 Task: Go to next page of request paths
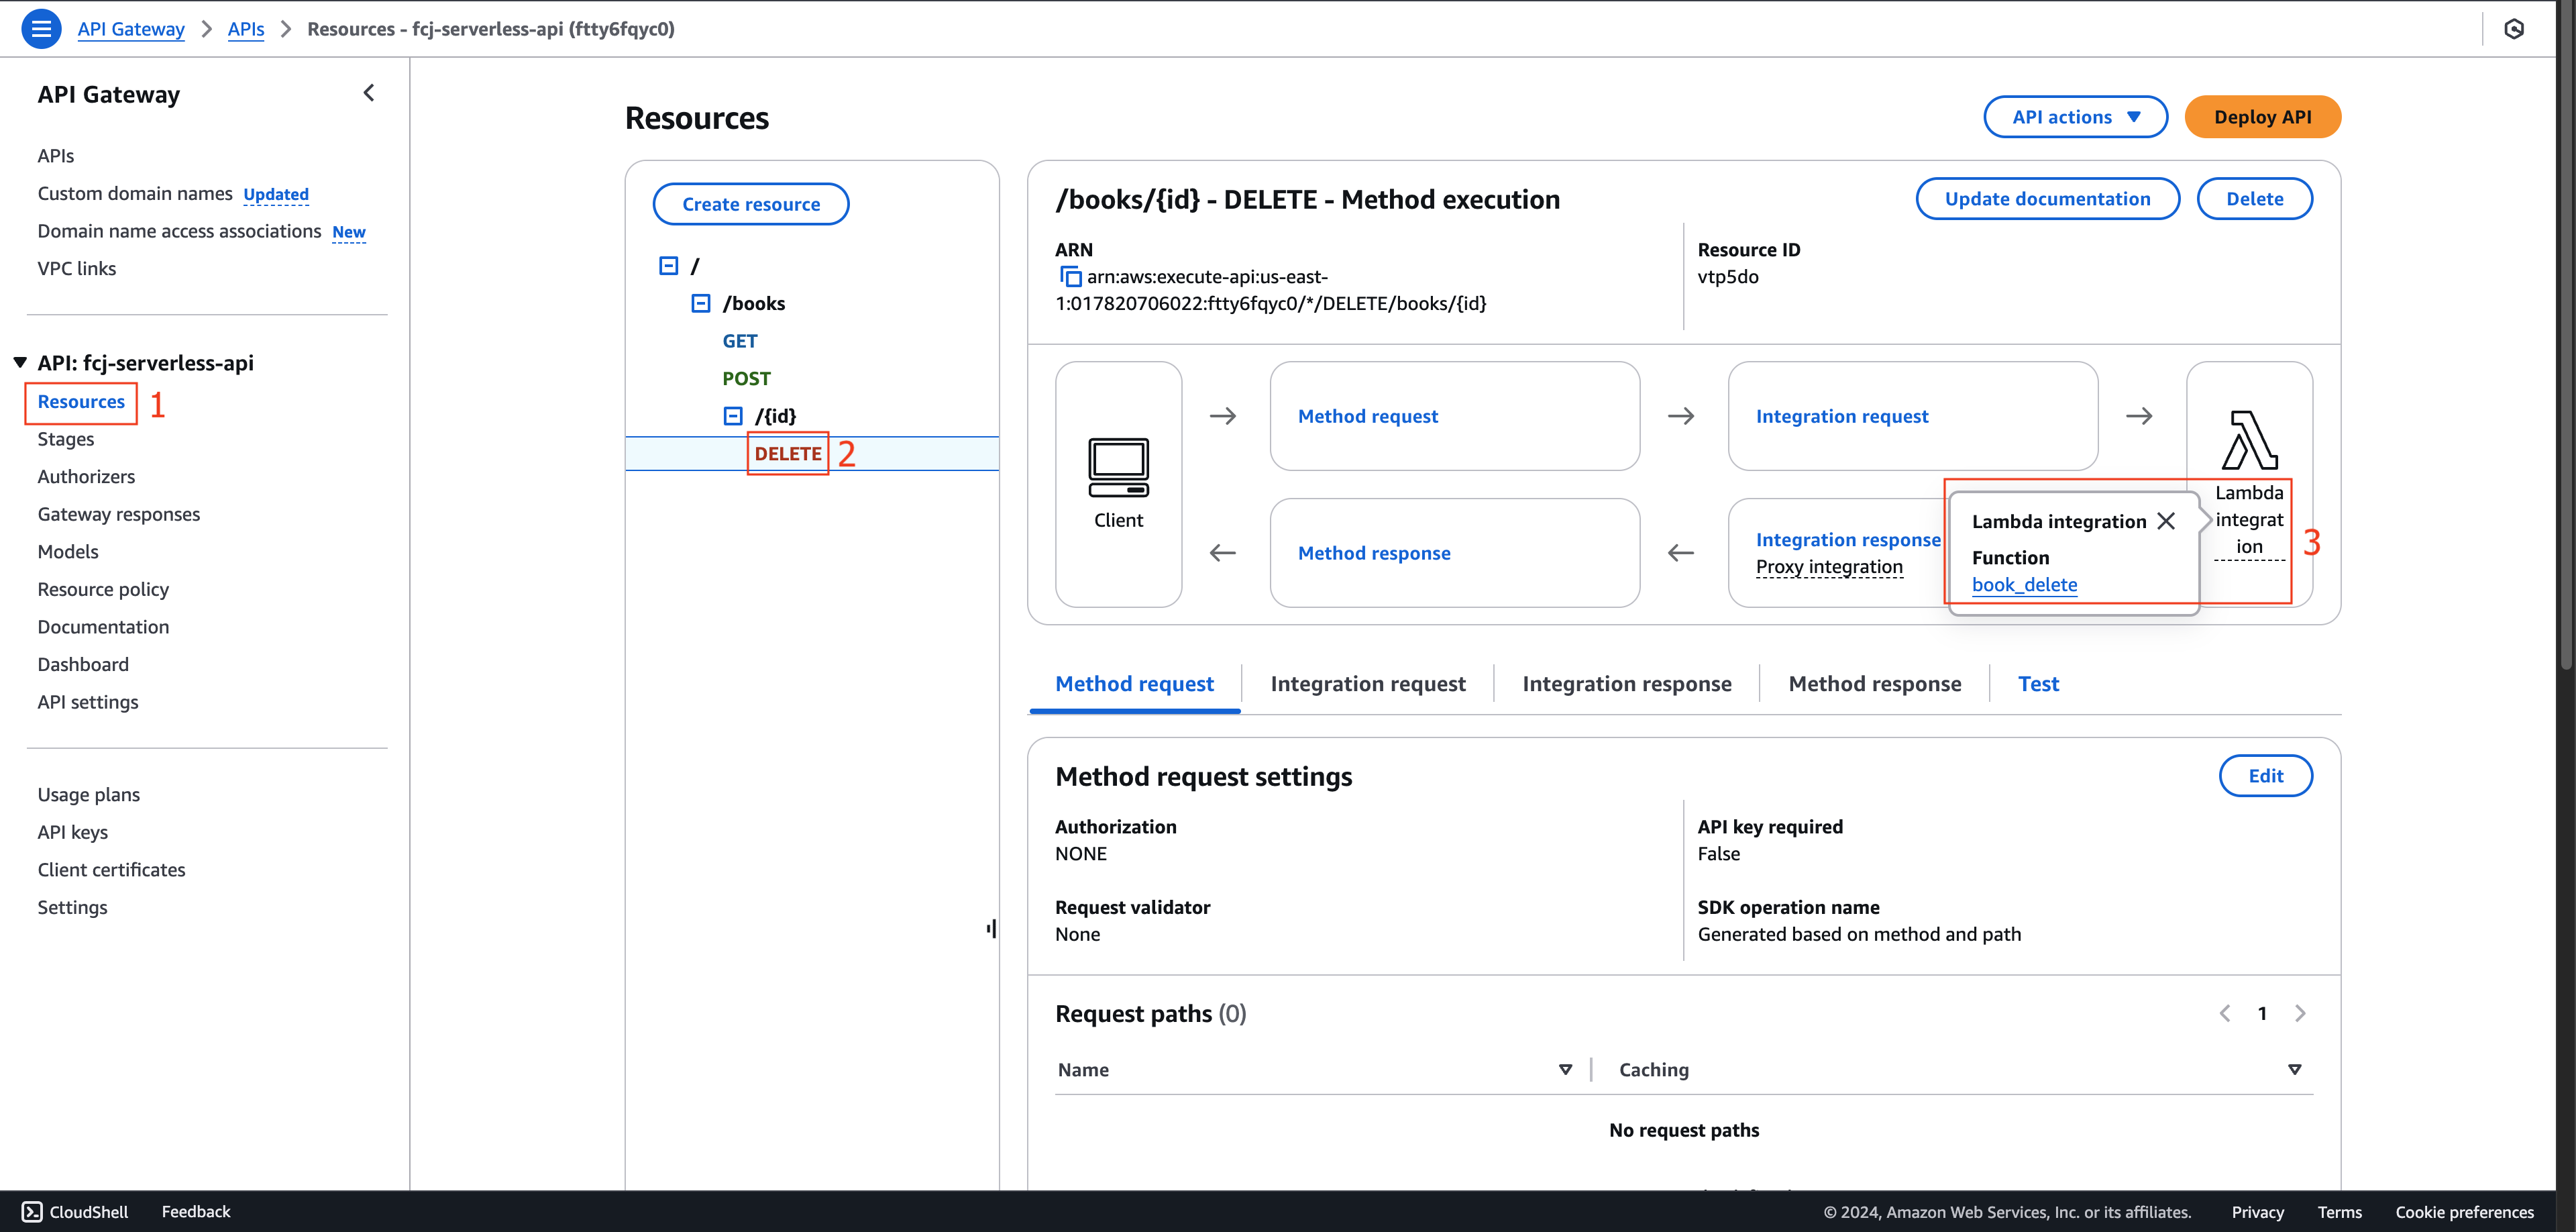point(2300,1013)
